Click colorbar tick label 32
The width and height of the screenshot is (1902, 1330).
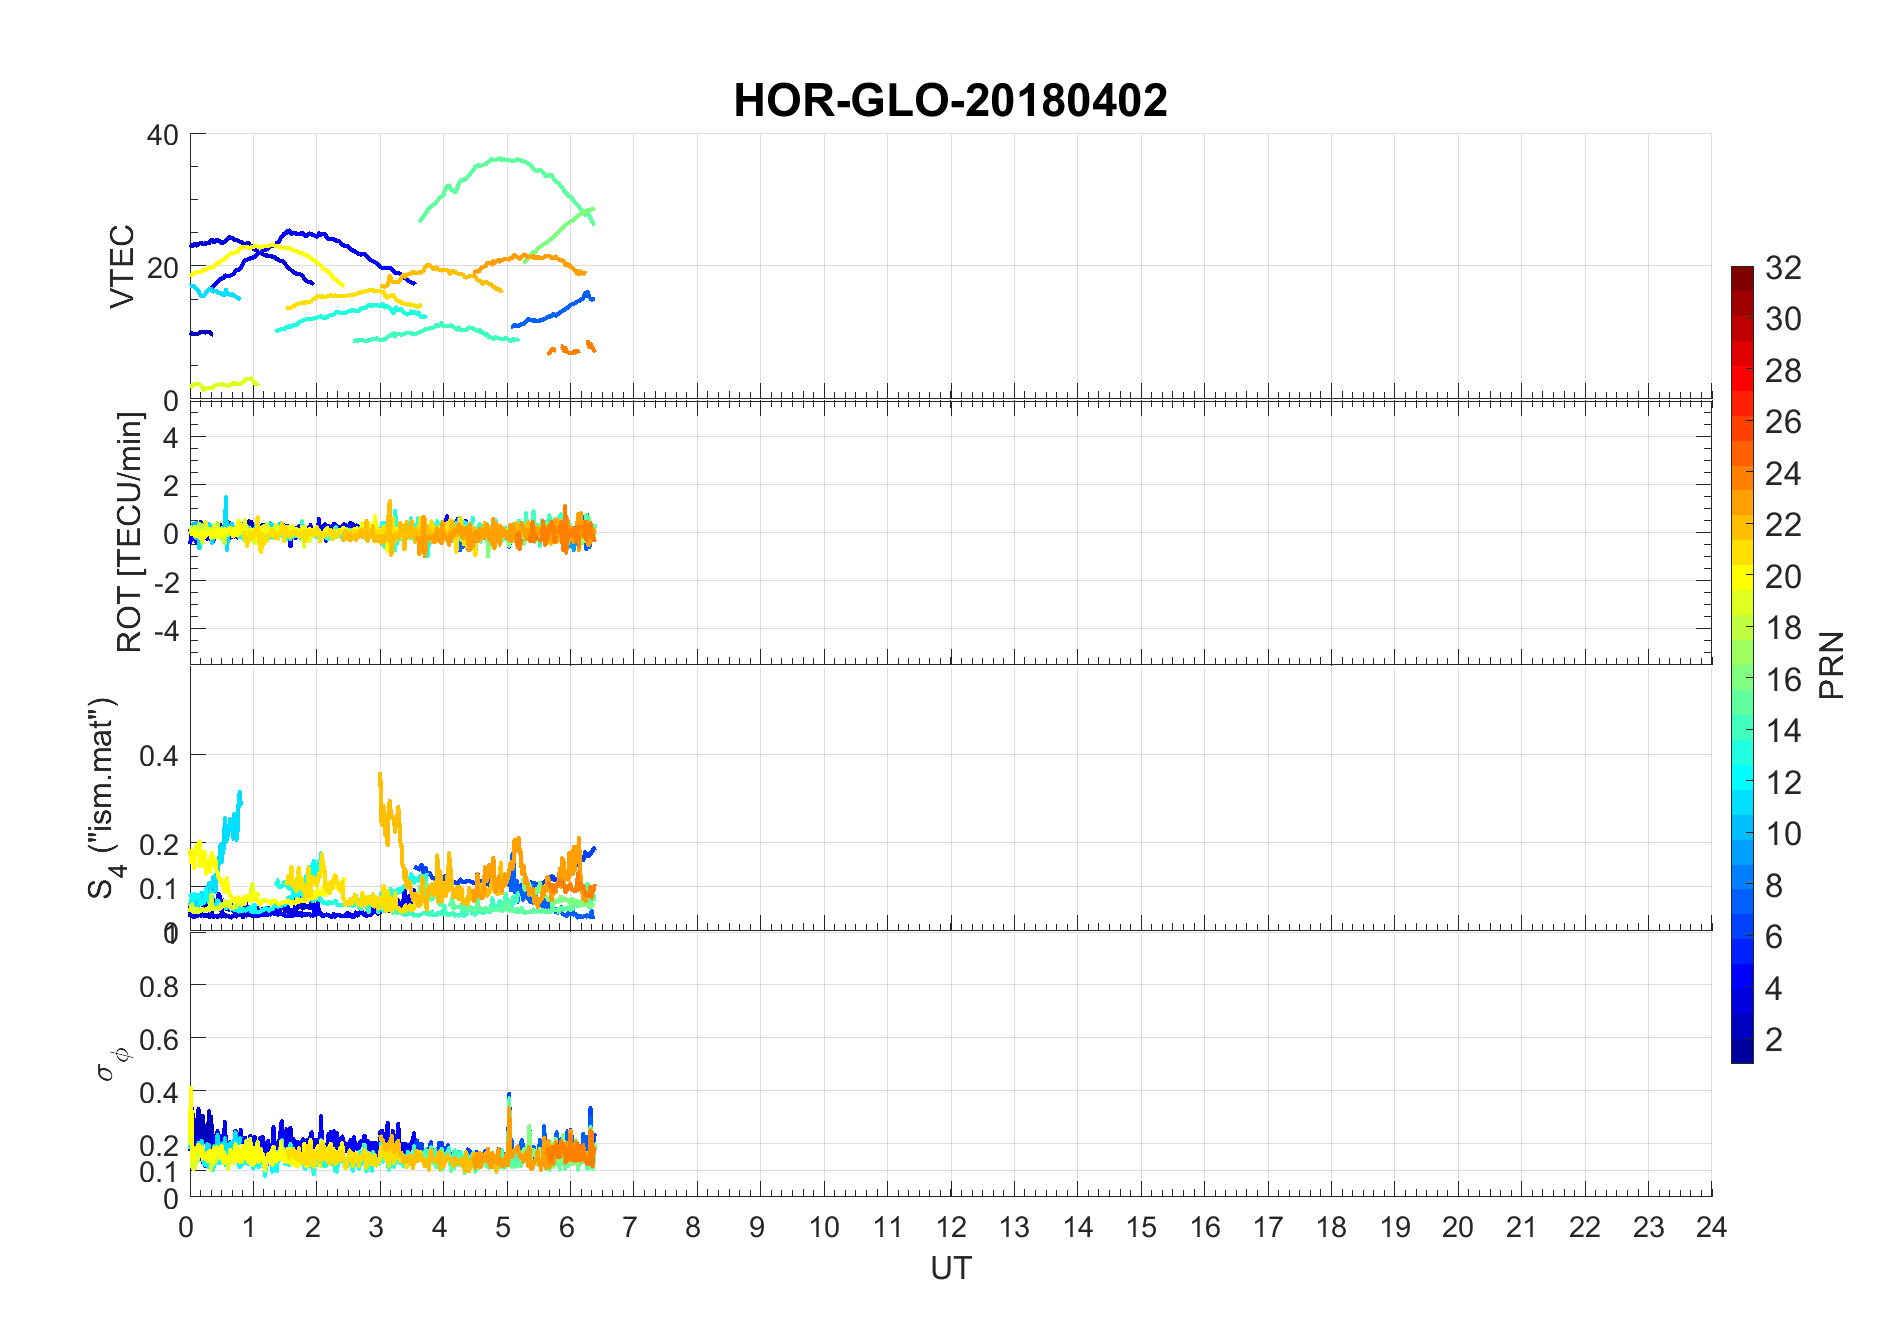[x=1783, y=267]
